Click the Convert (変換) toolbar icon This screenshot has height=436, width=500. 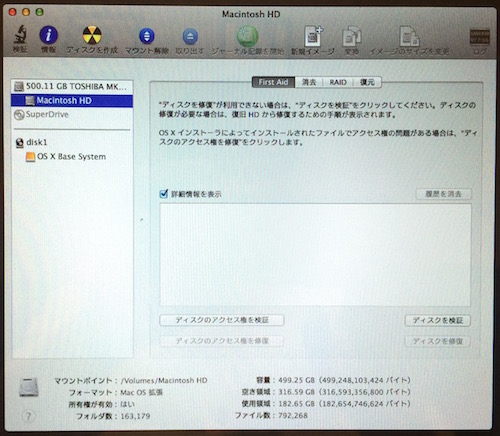352,36
